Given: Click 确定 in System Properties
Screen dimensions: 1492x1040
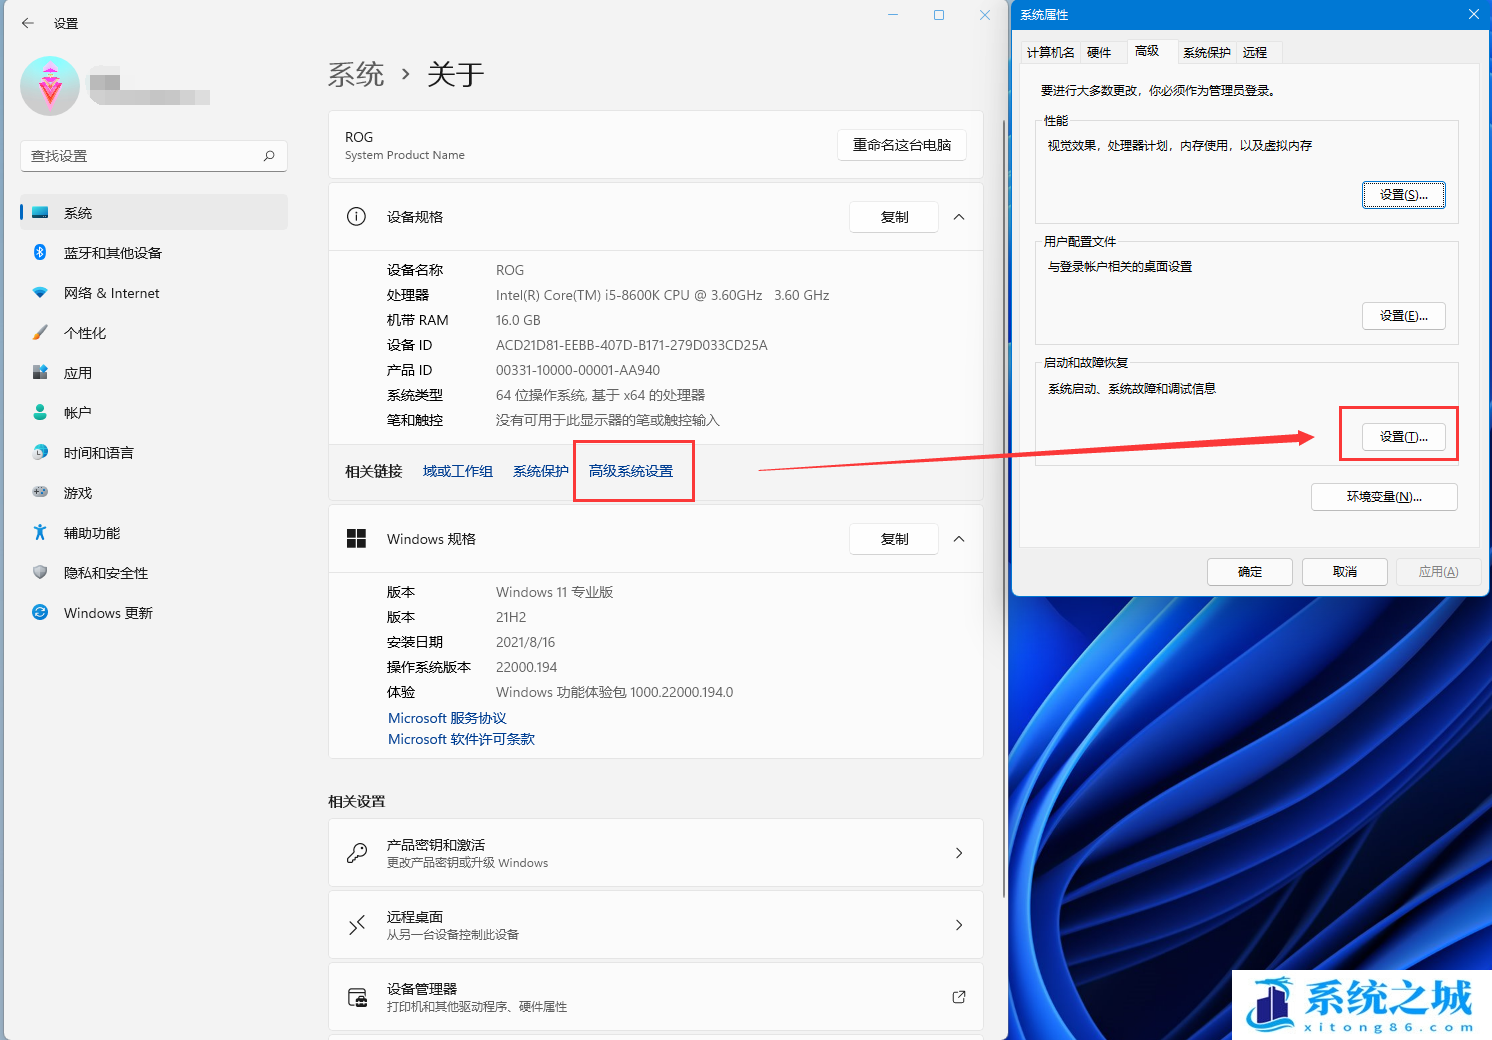Looking at the screenshot, I should coord(1250,572).
